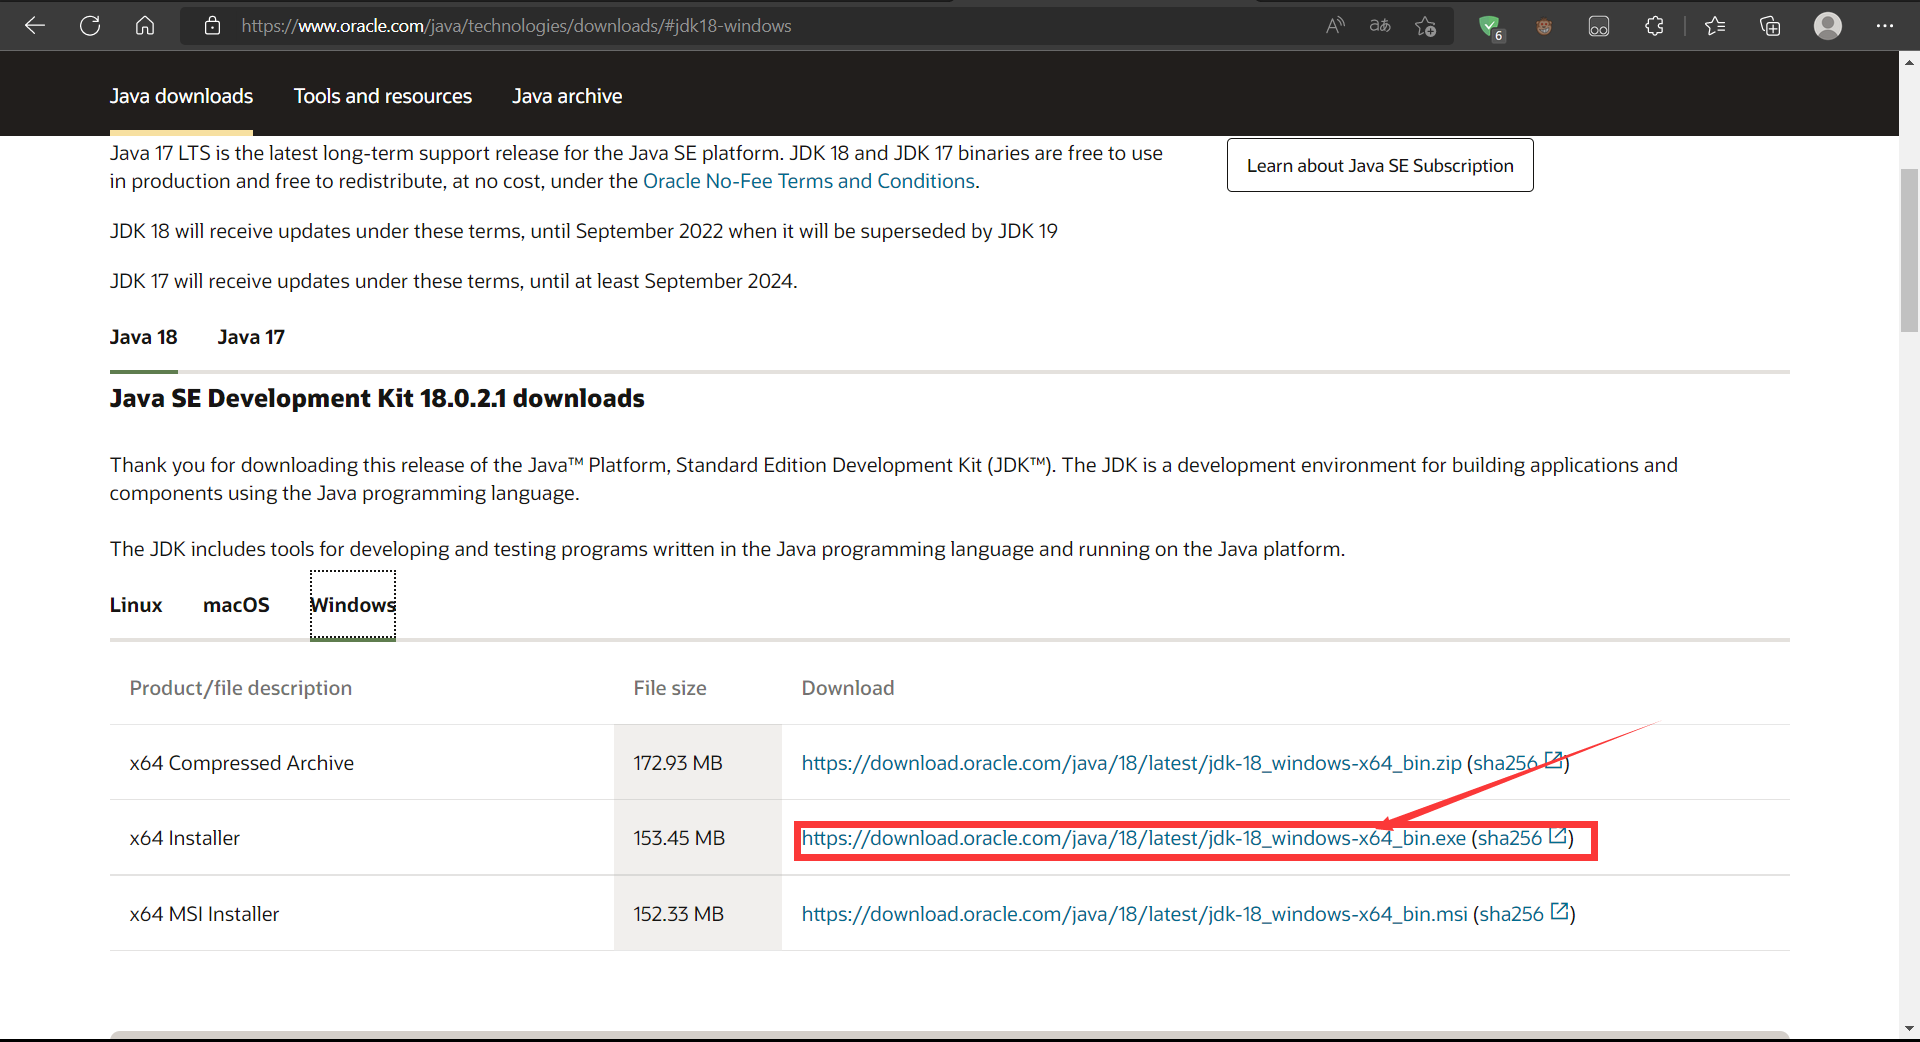Open the extension icon left of the puzzle piece

(1599, 26)
